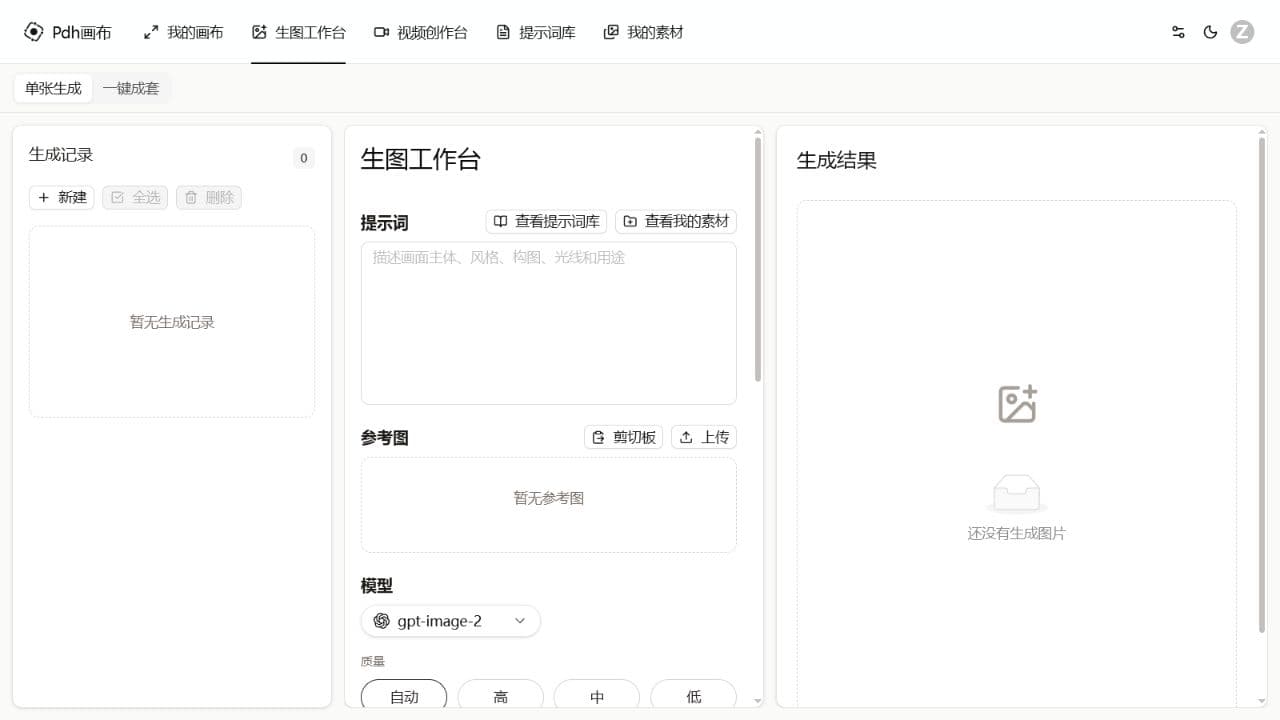Click the workbench panel scrollbar
This screenshot has width=1280, height=720.
(x=758, y=259)
